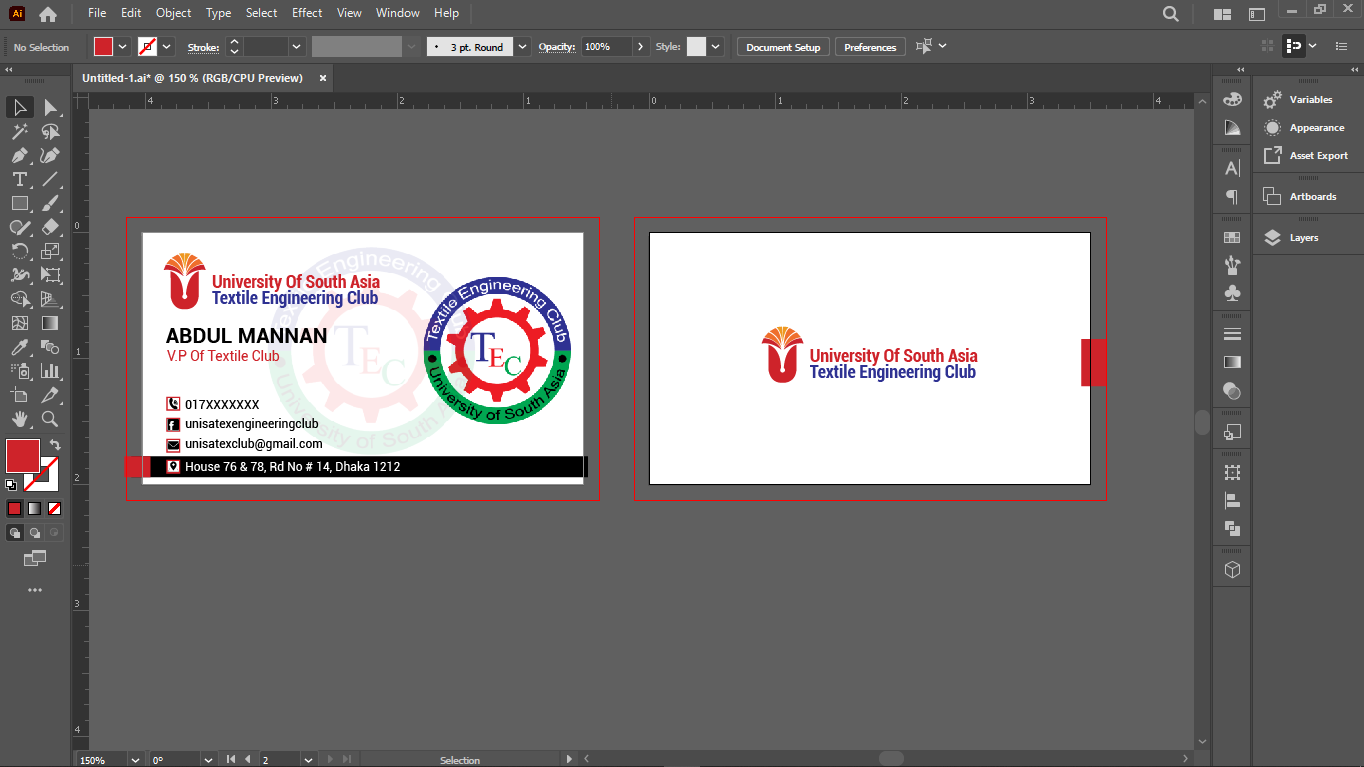This screenshot has width=1364, height=767.
Task: Open the Symbols panel icon in dock
Action: click(1232, 293)
